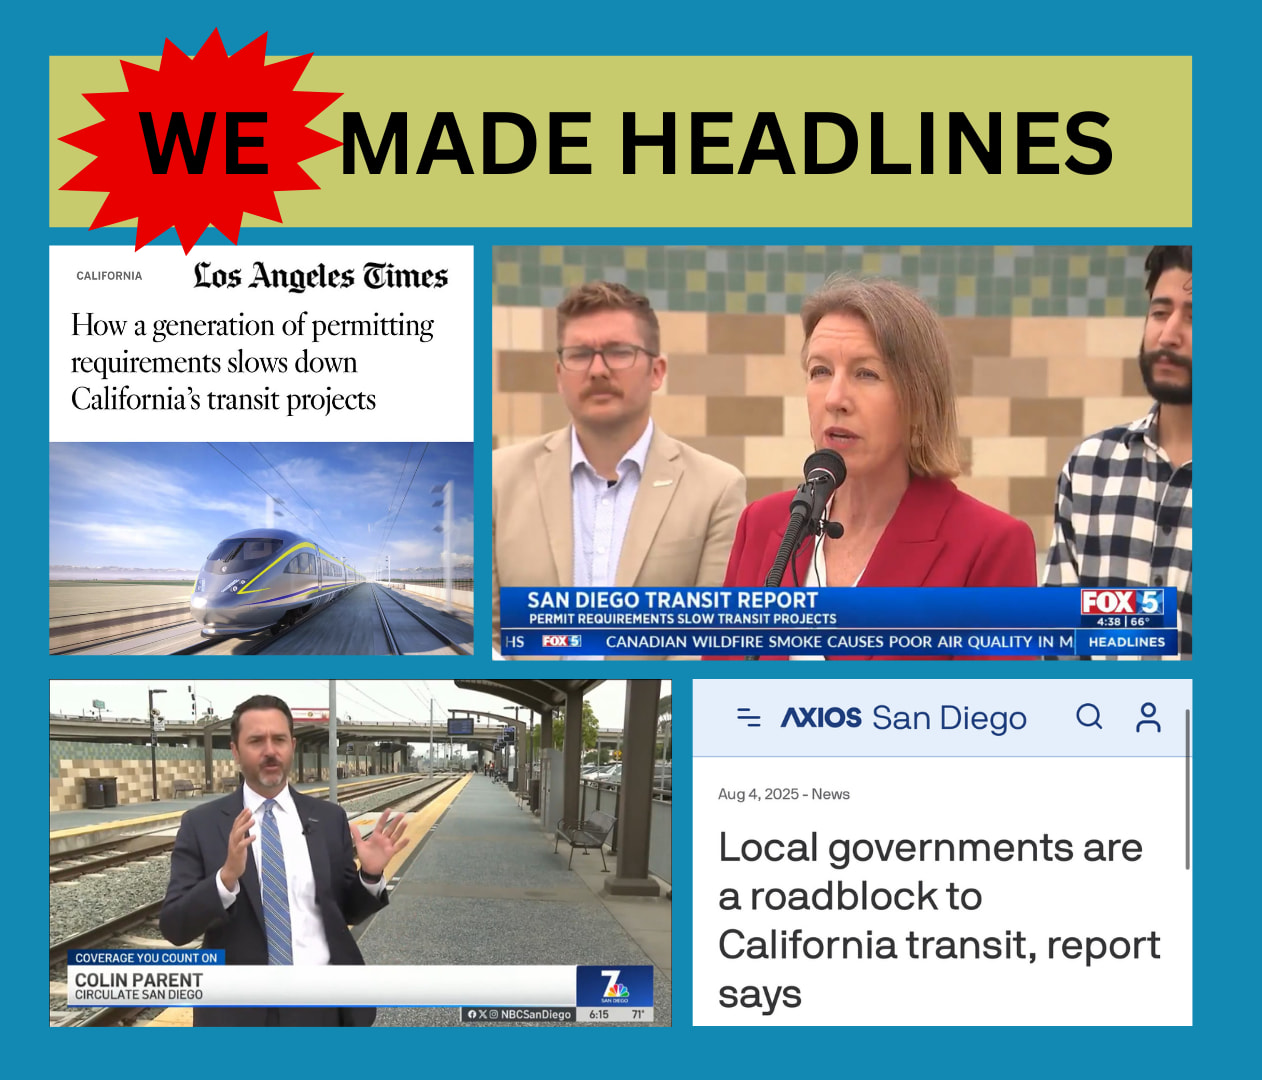Click the 'CIRCULATE SAN DIEGO' caption
Image resolution: width=1262 pixels, height=1080 pixels.
pos(139,995)
